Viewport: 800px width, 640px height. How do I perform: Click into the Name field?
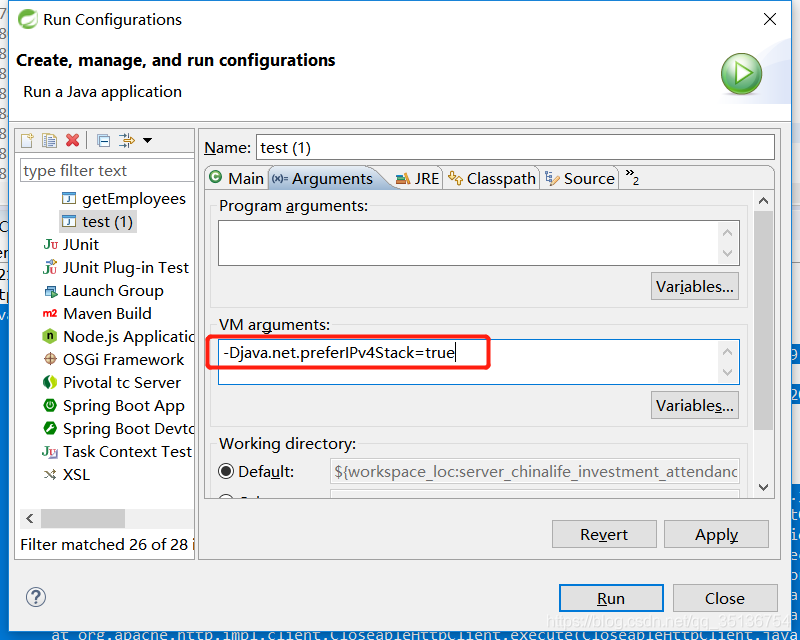pos(515,147)
